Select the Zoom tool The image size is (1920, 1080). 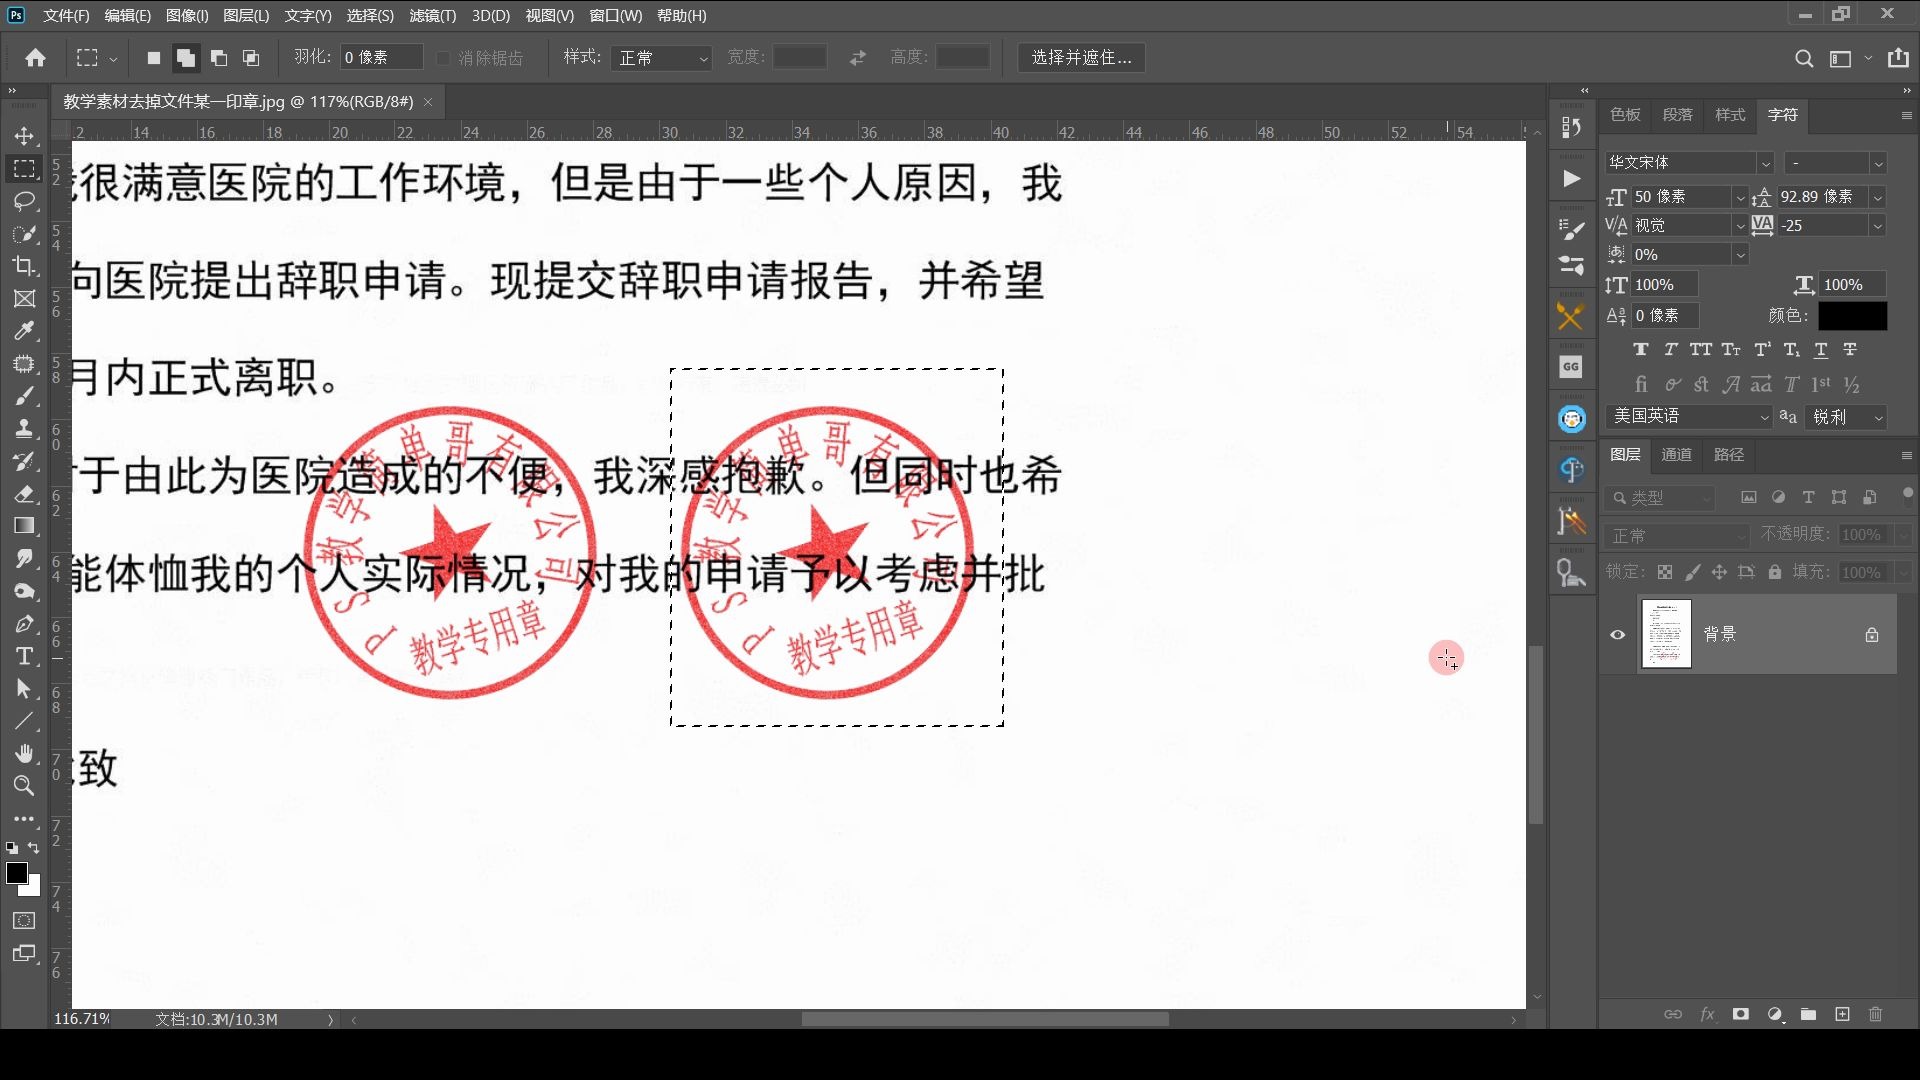(24, 786)
